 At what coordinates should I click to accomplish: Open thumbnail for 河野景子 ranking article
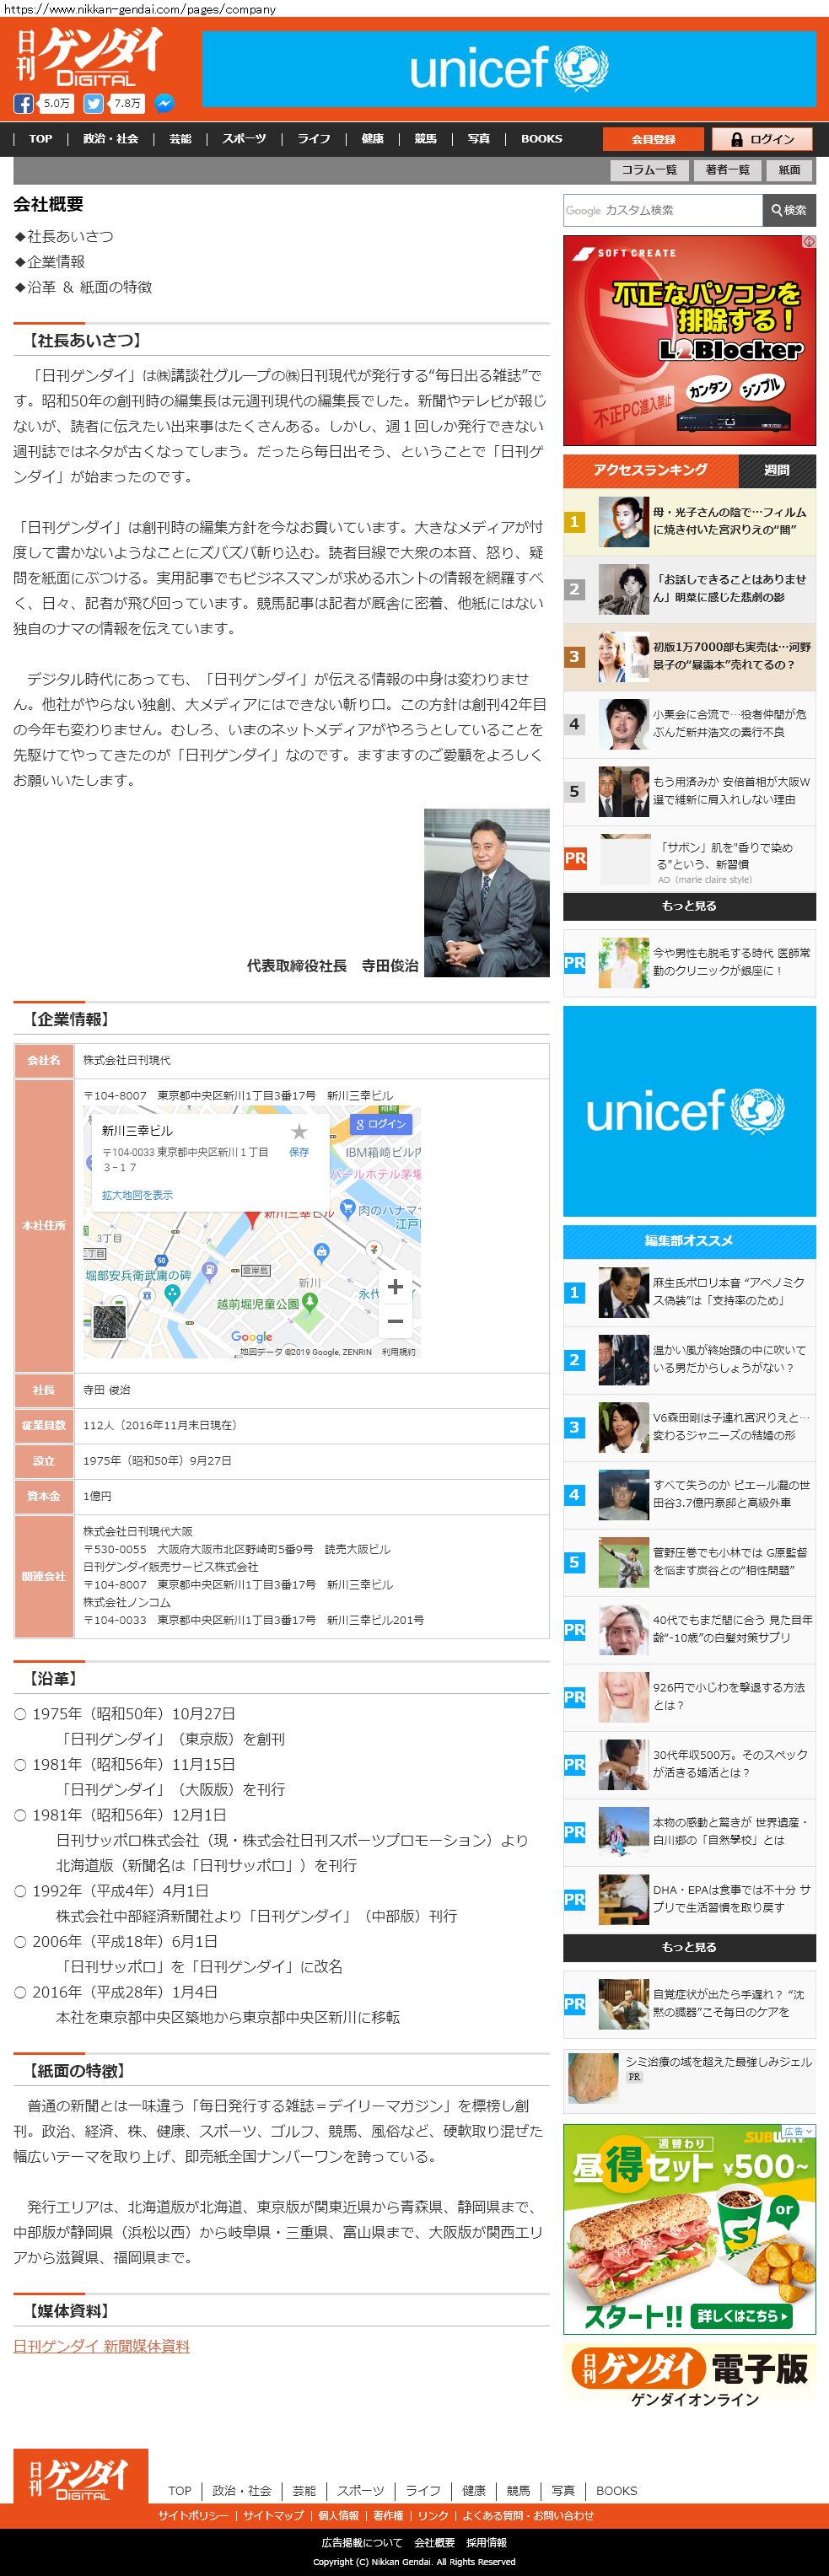[x=624, y=657]
